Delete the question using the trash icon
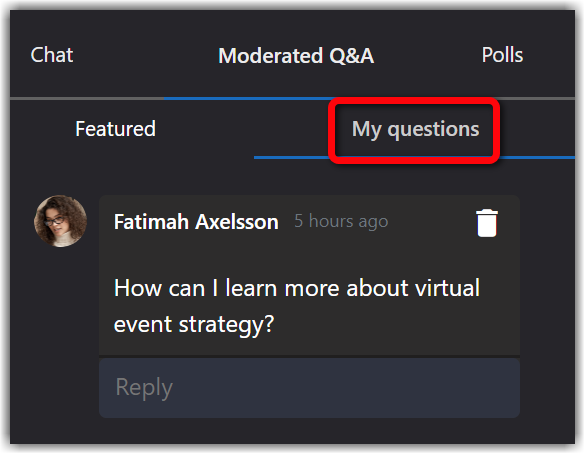The image size is (585, 454). pyautogui.click(x=487, y=223)
